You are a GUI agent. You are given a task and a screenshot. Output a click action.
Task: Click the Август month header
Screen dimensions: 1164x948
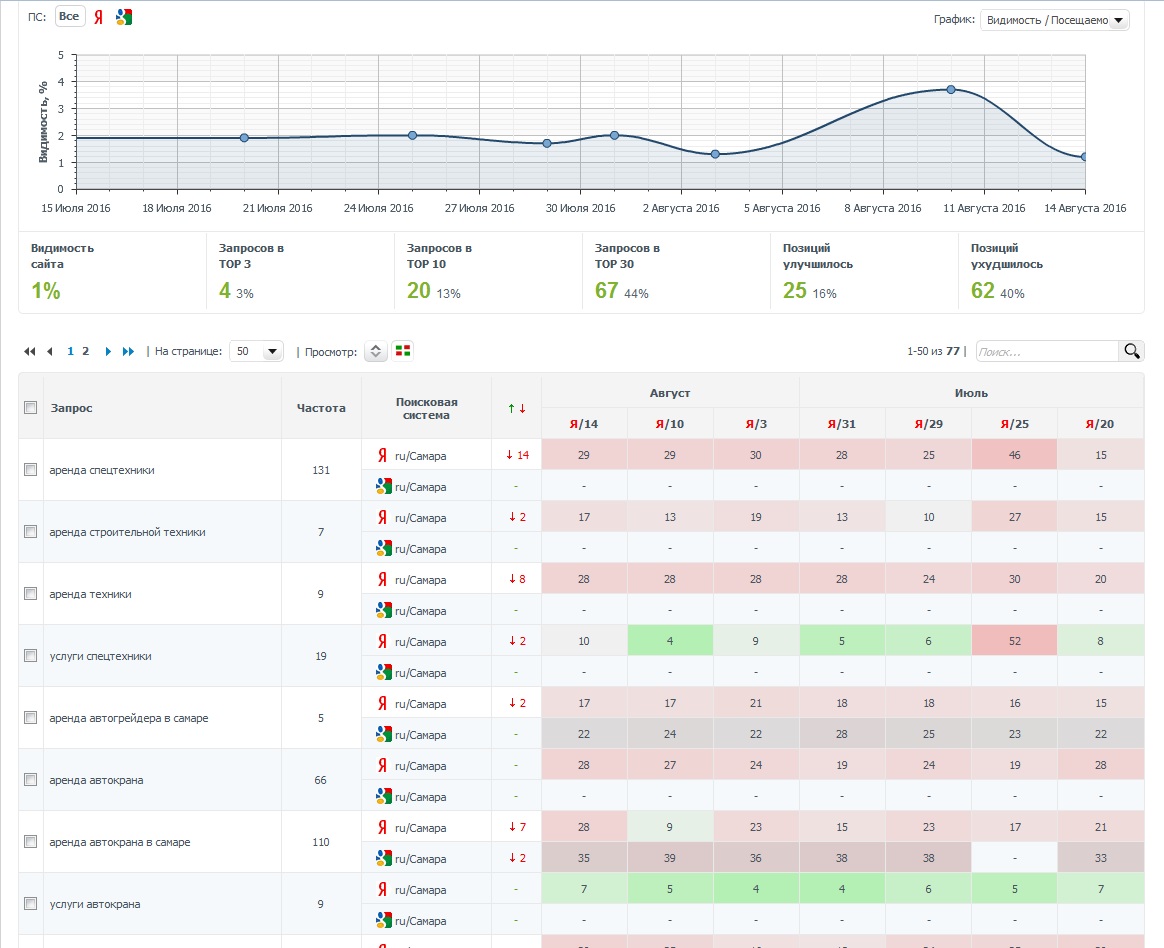(670, 393)
